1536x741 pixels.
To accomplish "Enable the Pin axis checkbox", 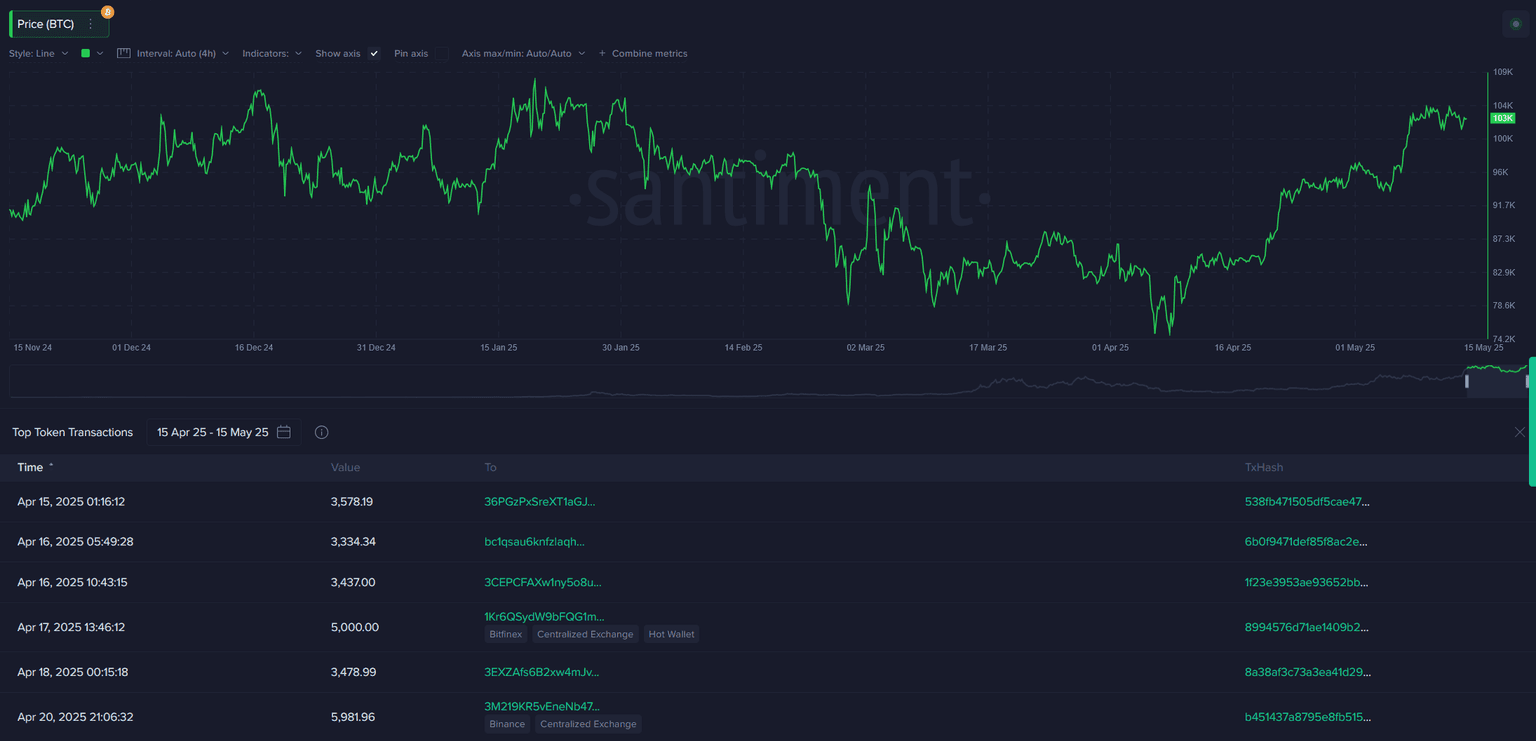I will [x=441, y=53].
